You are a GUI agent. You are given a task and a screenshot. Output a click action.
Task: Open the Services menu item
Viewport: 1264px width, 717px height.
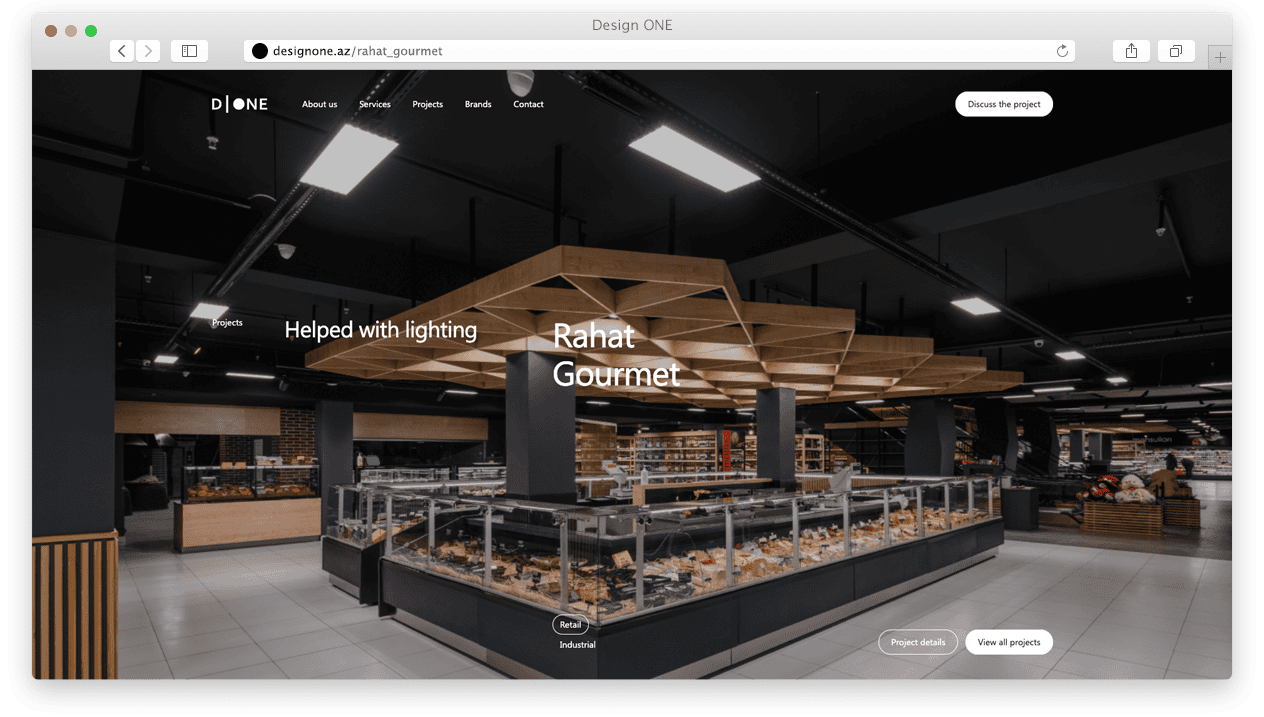coord(375,104)
